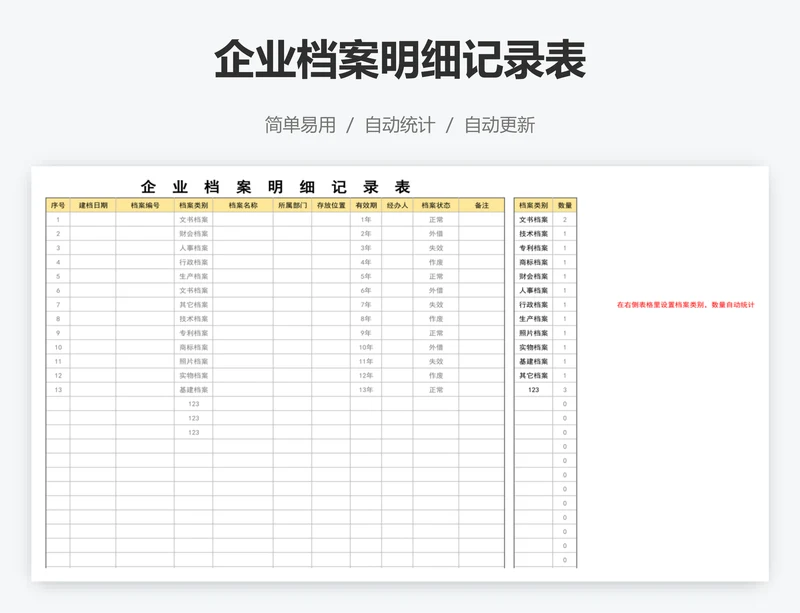Click the 序号 column header
The image size is (800, 613).
click(58, 205)
